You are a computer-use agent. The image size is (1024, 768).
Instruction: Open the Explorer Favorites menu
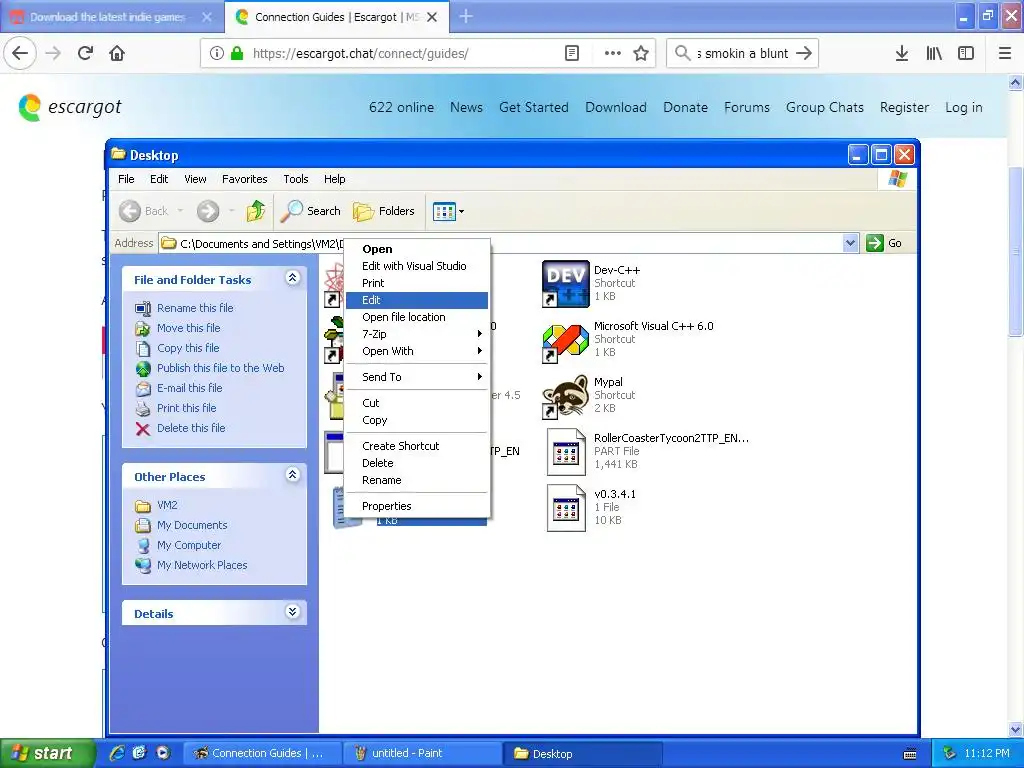[244, 179]
